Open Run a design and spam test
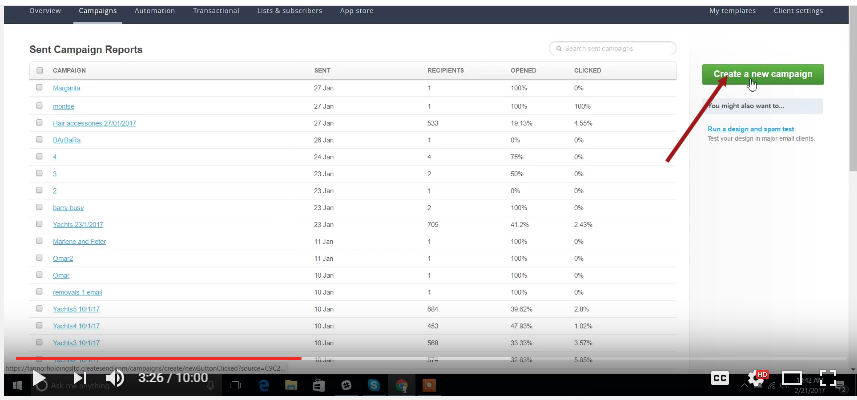 751,129
